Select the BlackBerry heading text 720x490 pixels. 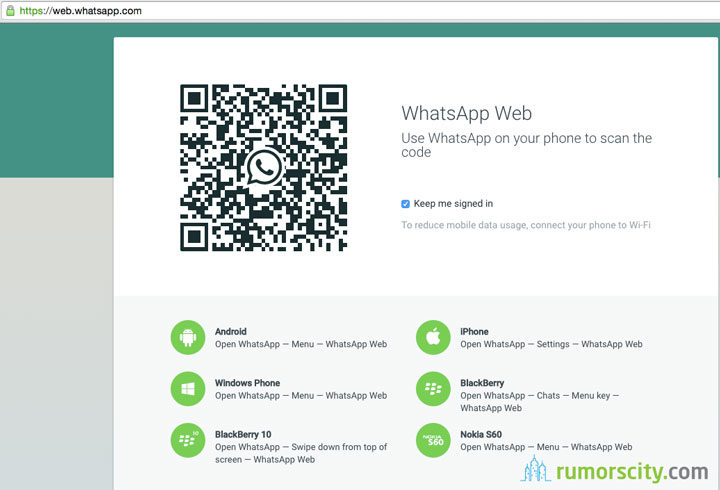click(482, 383)
